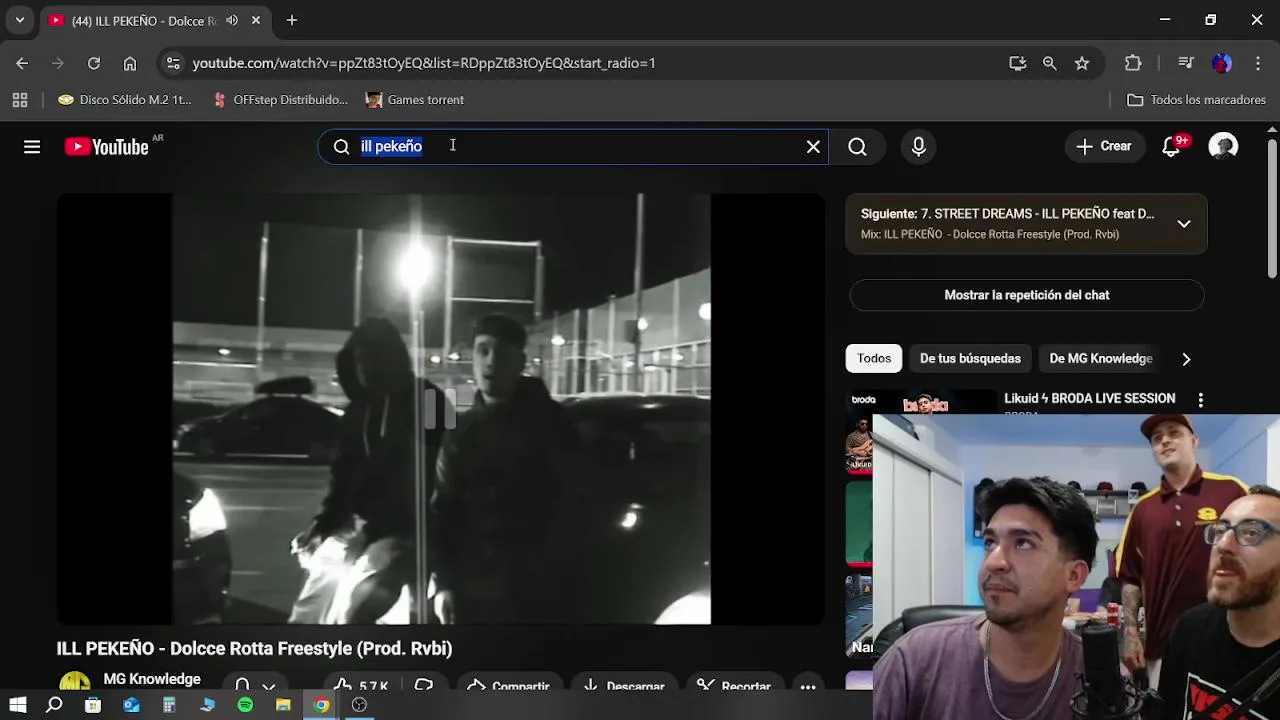Screen dimensions: 1280x720
Task: Run the YouTube search with magnifier button
Action: pos(857,147)
